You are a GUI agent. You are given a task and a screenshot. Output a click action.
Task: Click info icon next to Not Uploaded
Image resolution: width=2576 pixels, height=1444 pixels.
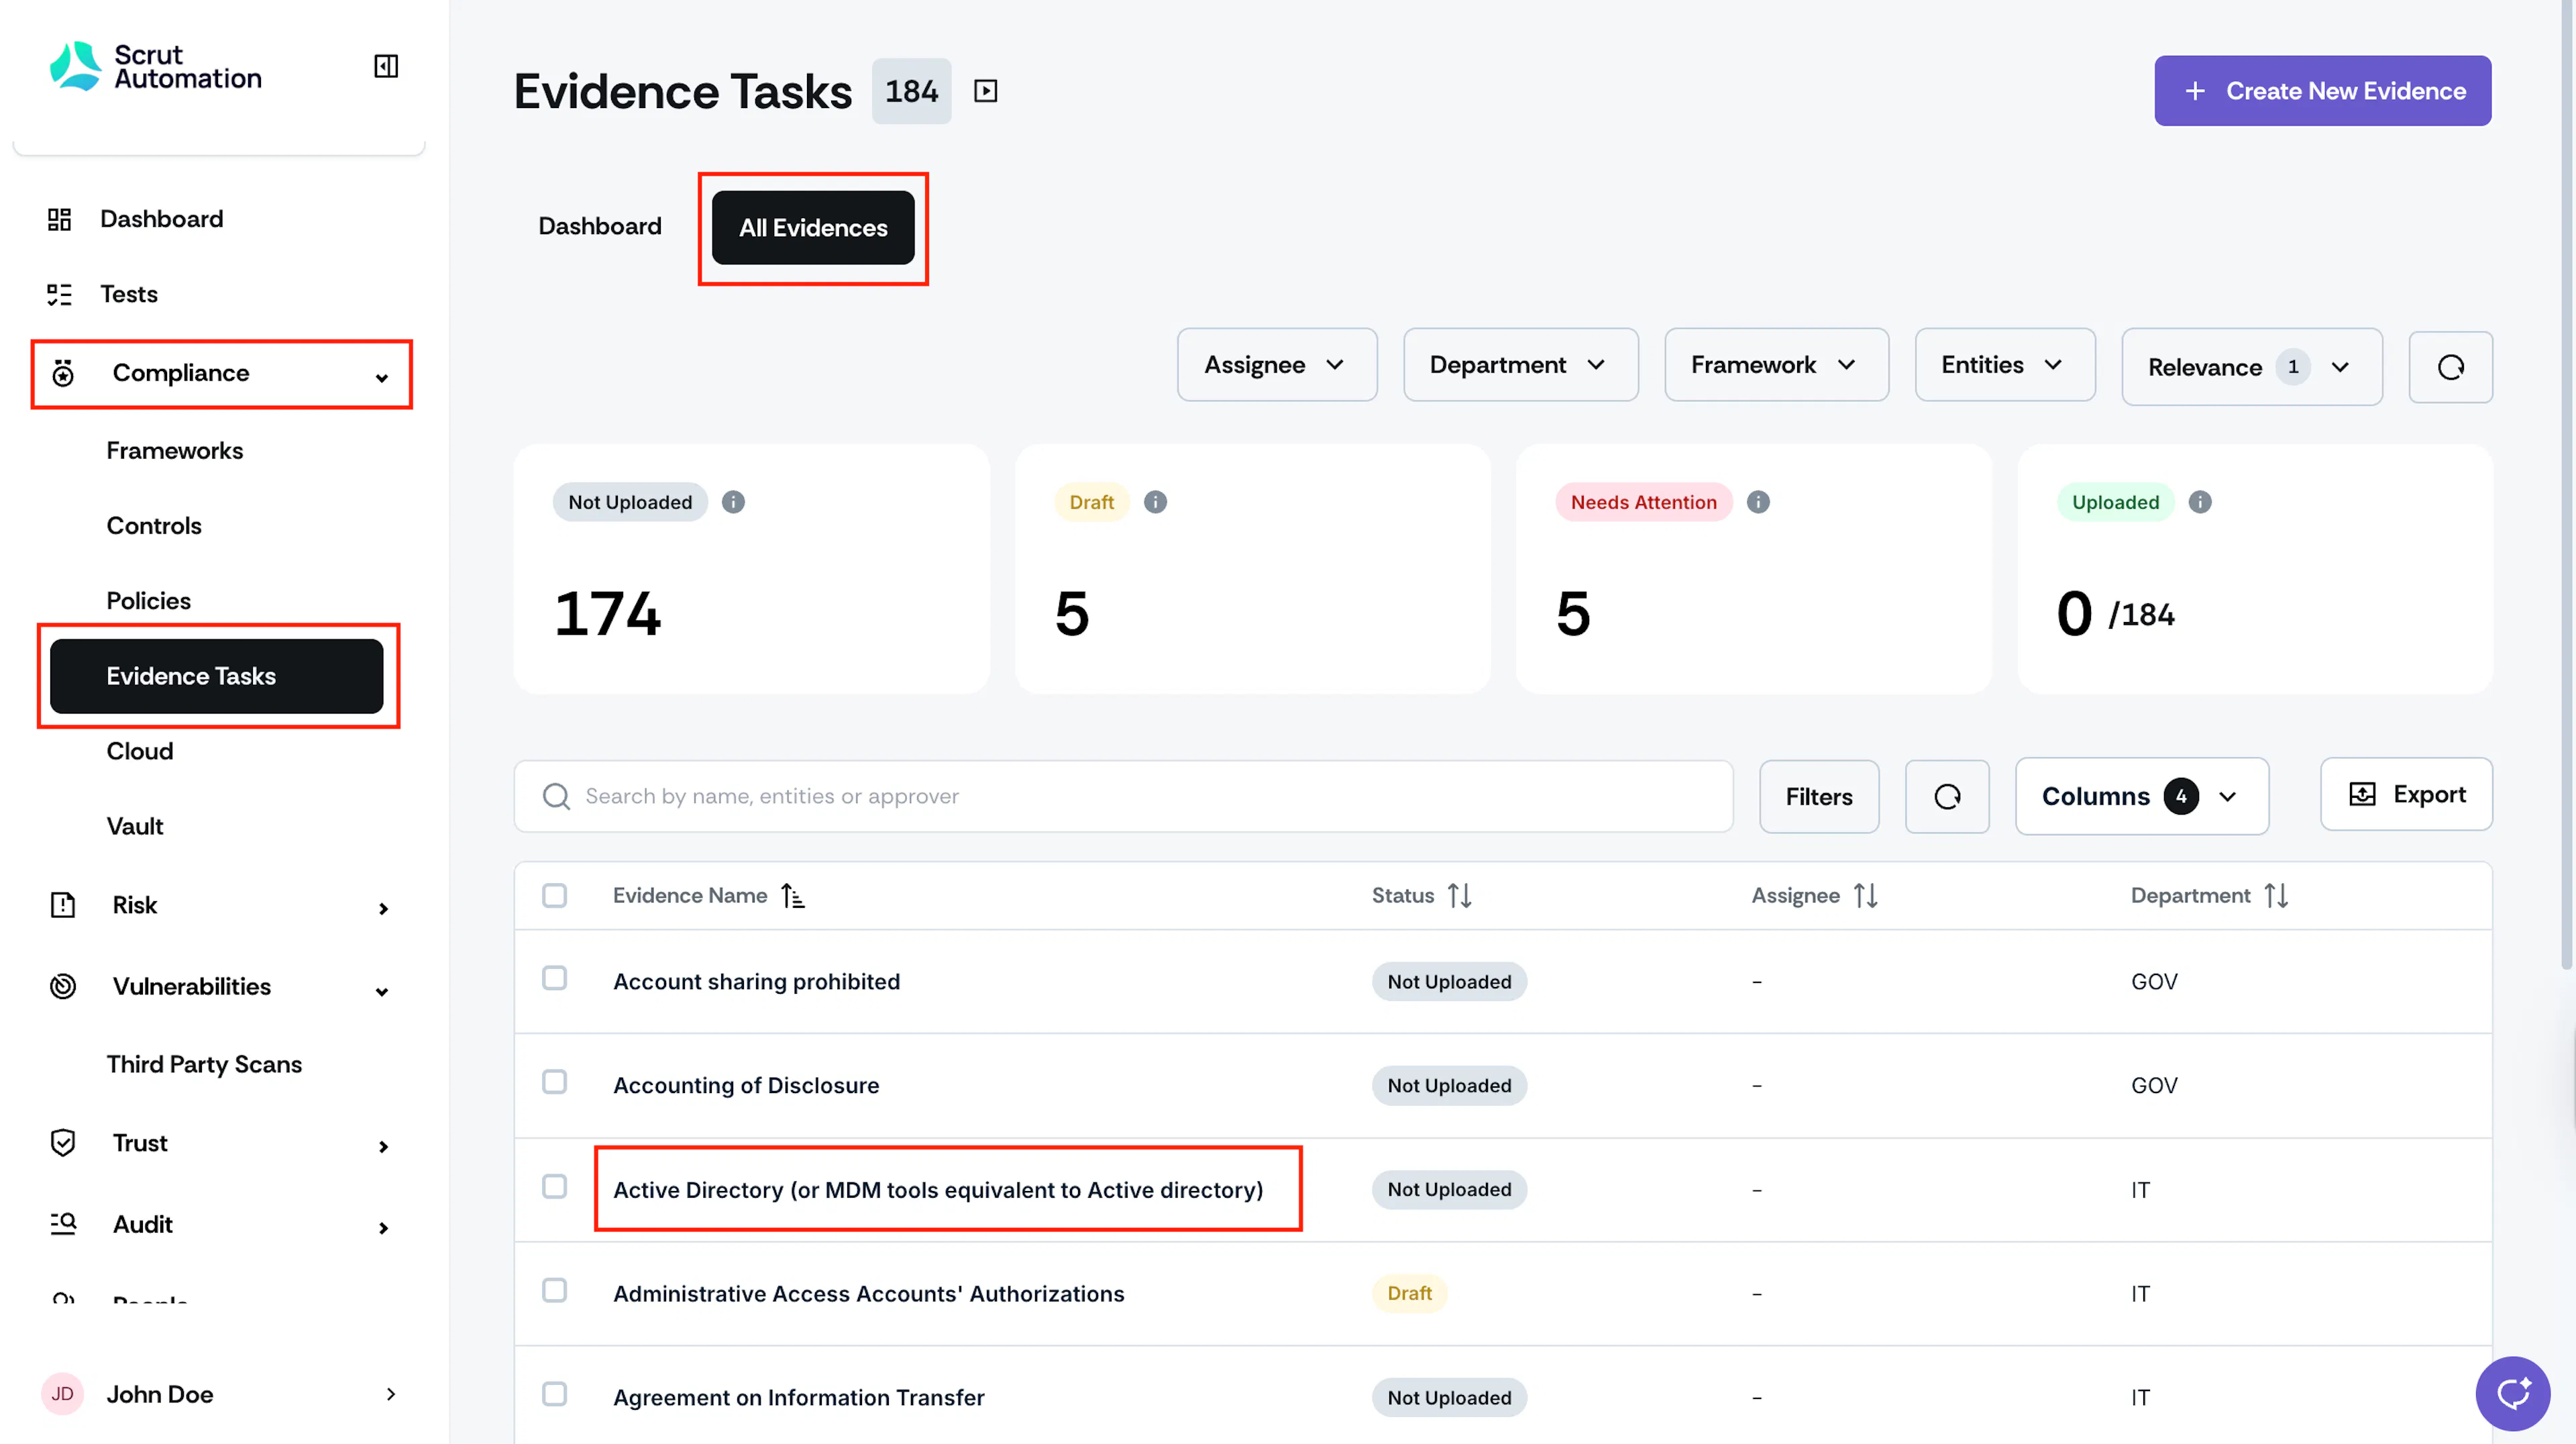point(733,502)
